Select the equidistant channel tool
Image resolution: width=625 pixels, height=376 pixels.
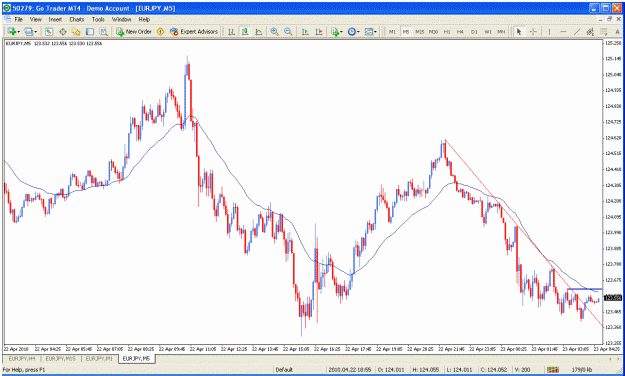coord(590,31)
